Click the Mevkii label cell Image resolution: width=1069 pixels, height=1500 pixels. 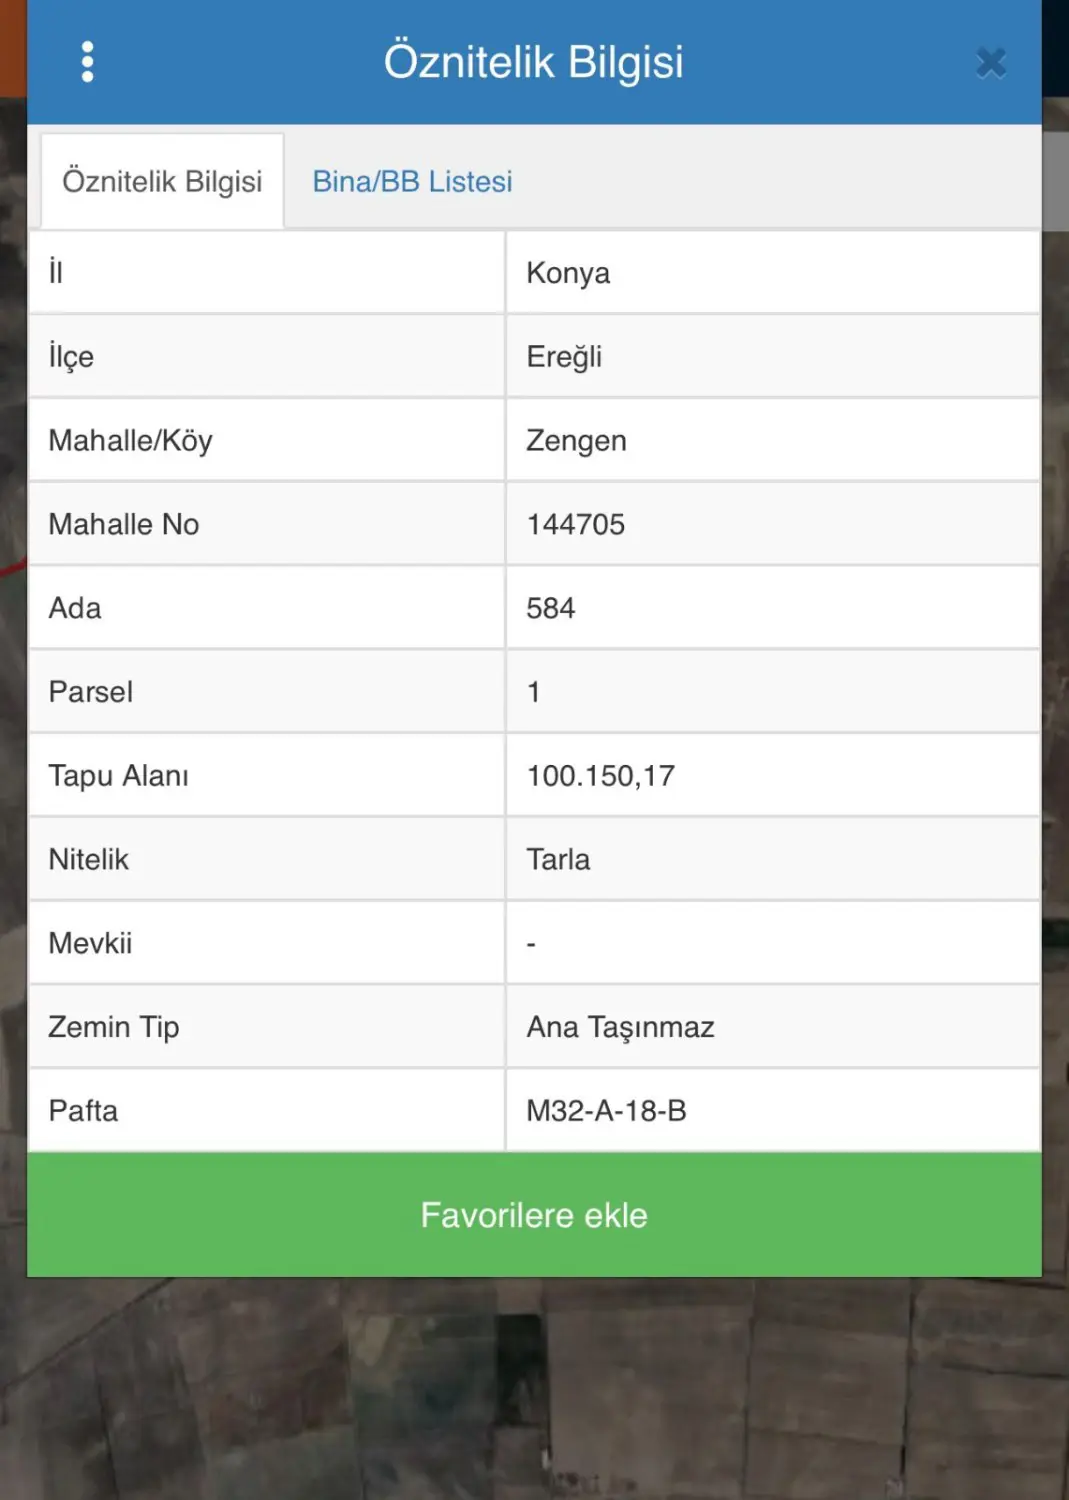pos(267,943)
